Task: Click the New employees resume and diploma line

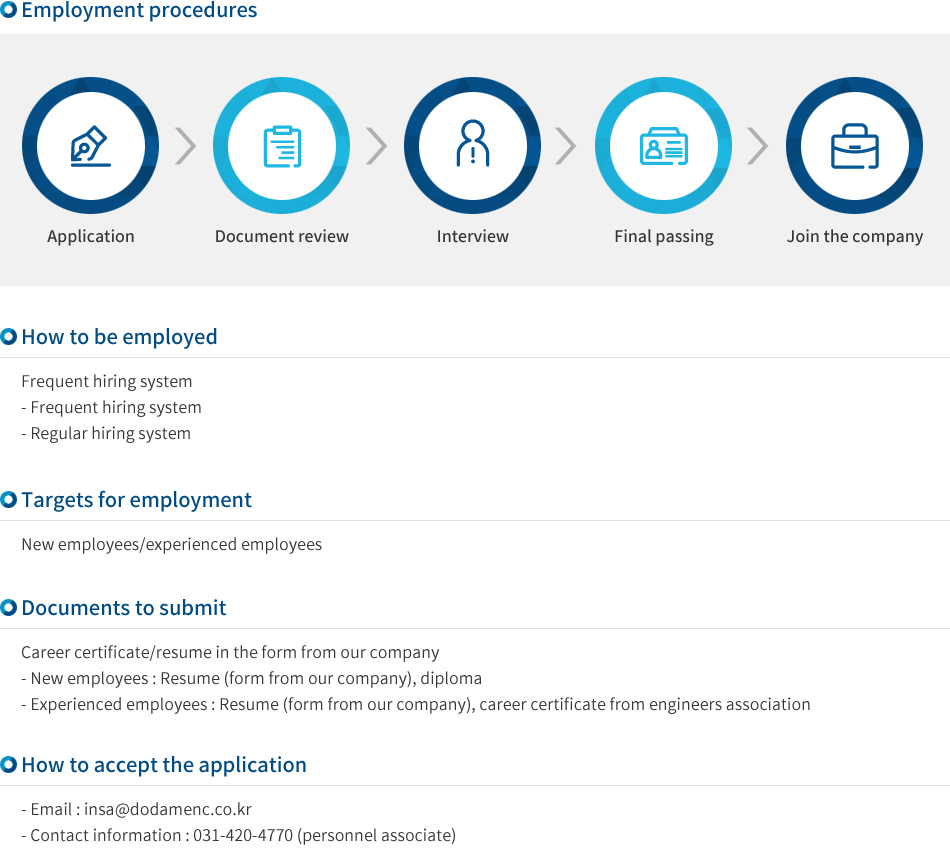Action: tap(251, 678)
